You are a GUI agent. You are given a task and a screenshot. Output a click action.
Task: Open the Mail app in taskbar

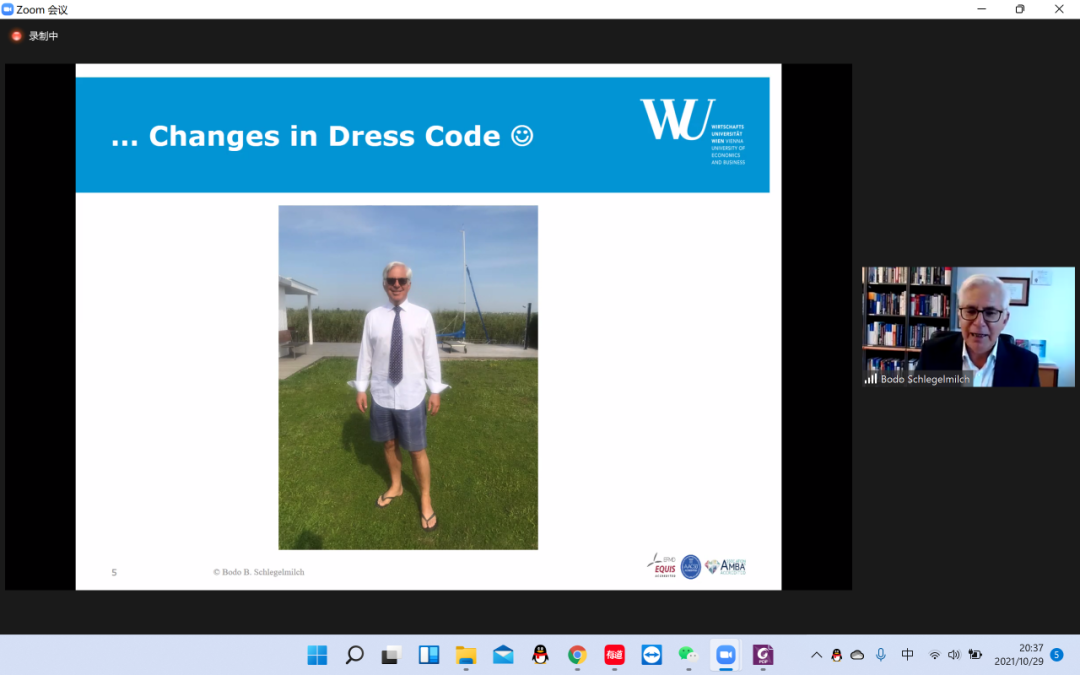click(x=503, y=655)
